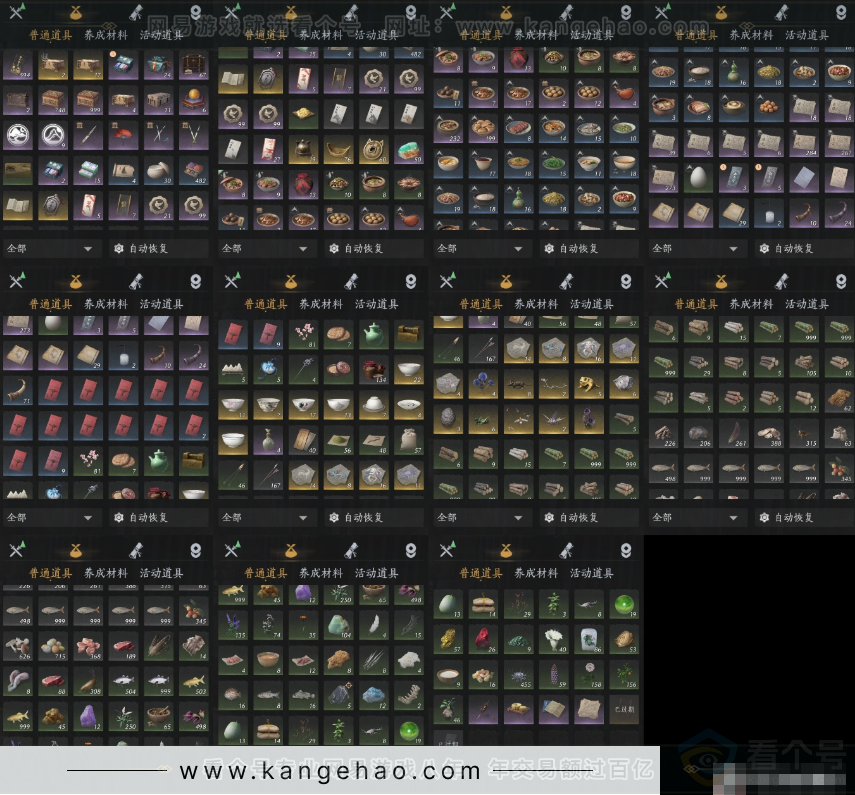This screenshot has width=855, height=795.
Task: Select mushrooms with count 626 in bottom-left panel
Action: [18, 647]
